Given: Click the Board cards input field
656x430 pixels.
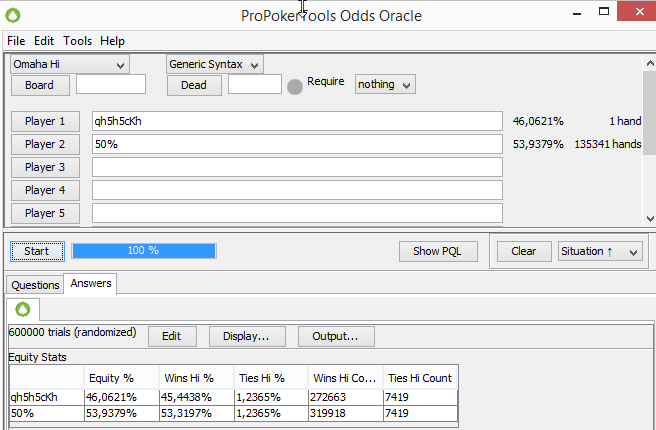Looking at the screenshot, I should pos(111,84).
